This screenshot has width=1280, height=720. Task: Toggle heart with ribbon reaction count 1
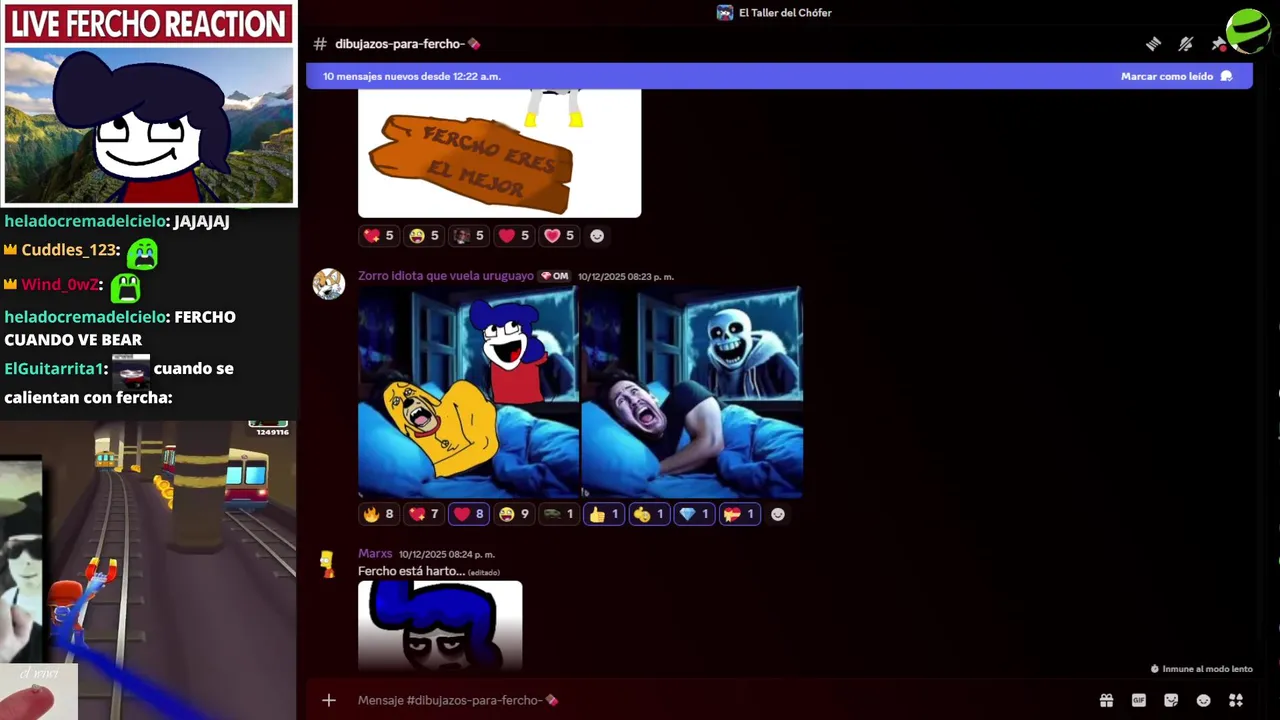coord(740,514)
